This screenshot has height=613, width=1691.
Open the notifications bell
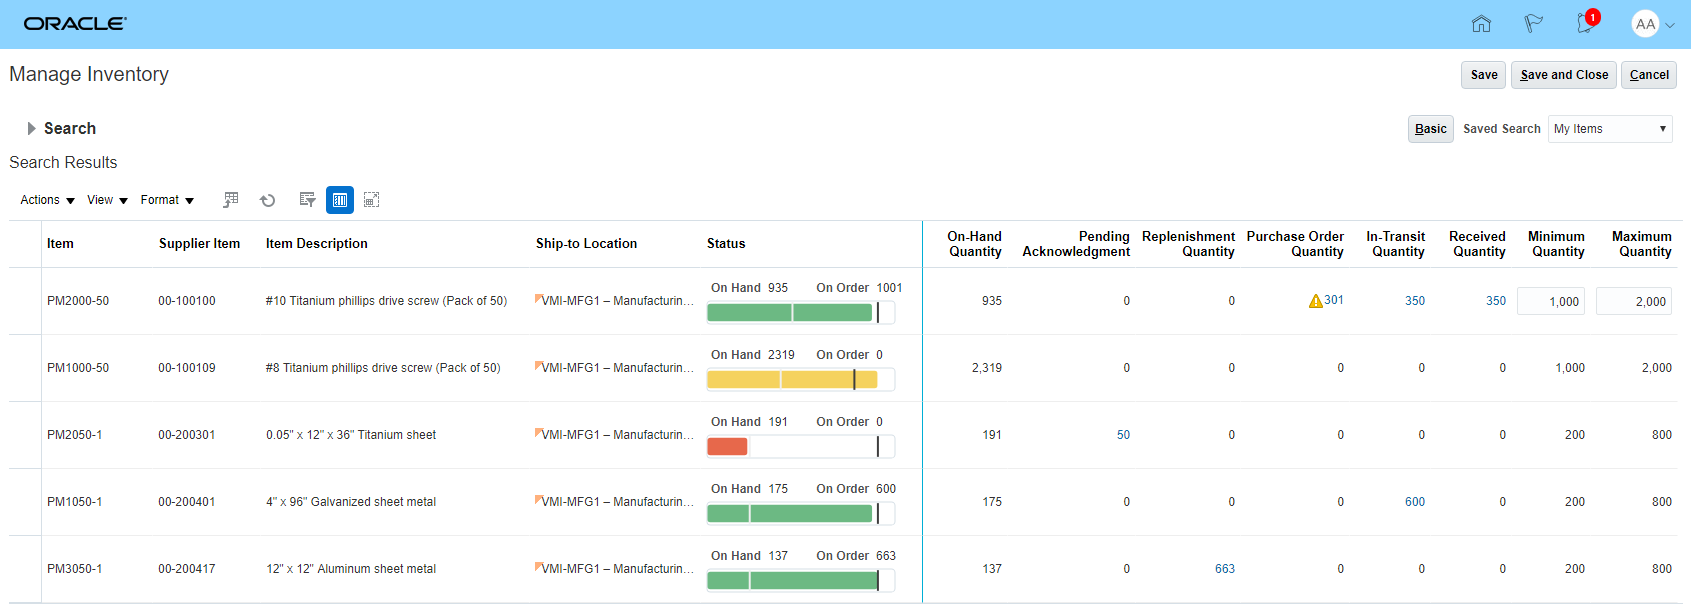[x=1585, y=24]
